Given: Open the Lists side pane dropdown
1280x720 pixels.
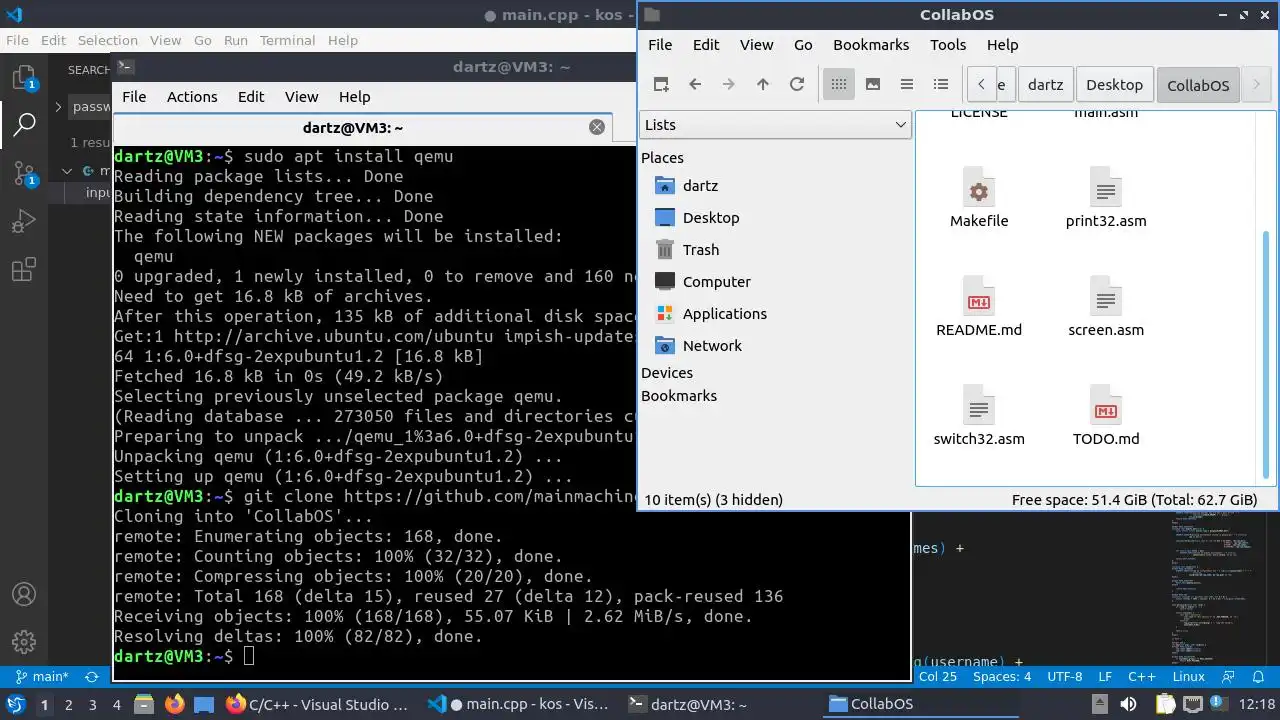Looking at the screenshot, I should [775, 125].
